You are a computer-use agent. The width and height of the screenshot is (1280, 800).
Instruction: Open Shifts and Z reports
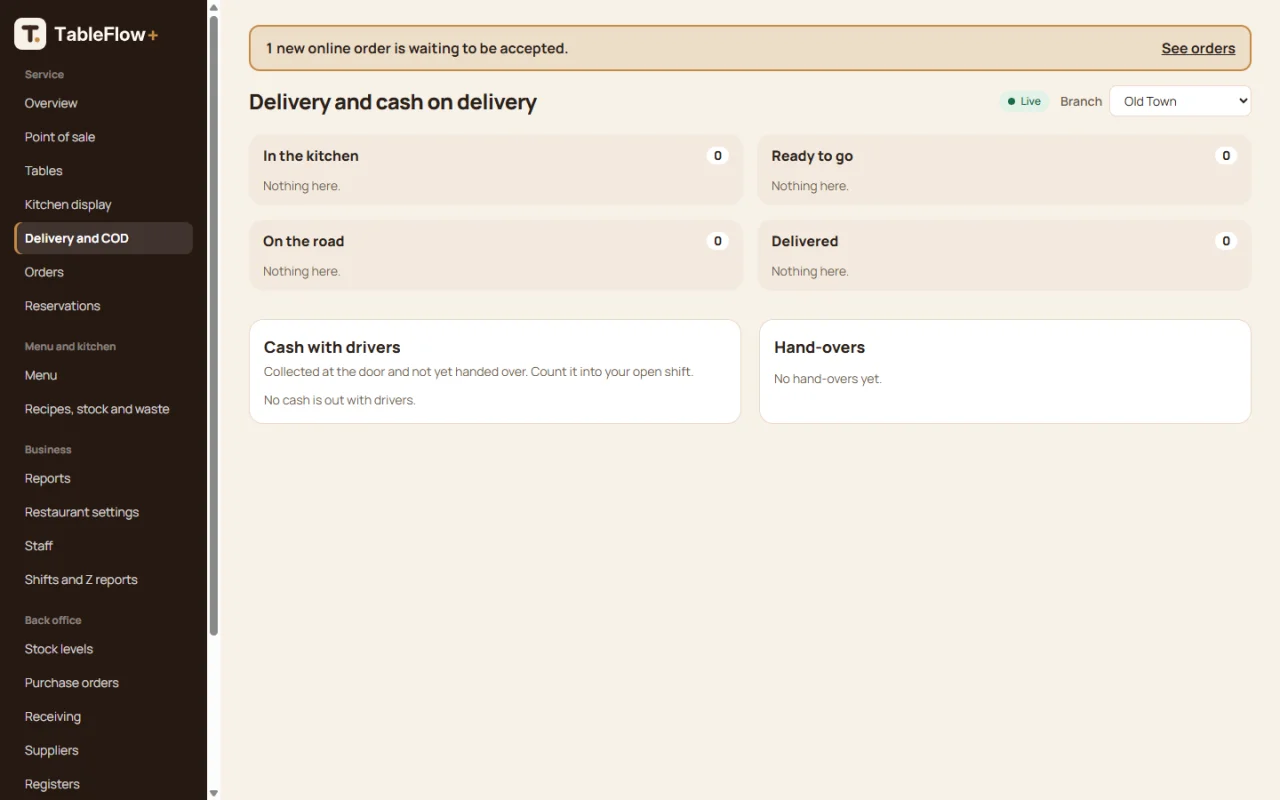[x=103, y=580]
